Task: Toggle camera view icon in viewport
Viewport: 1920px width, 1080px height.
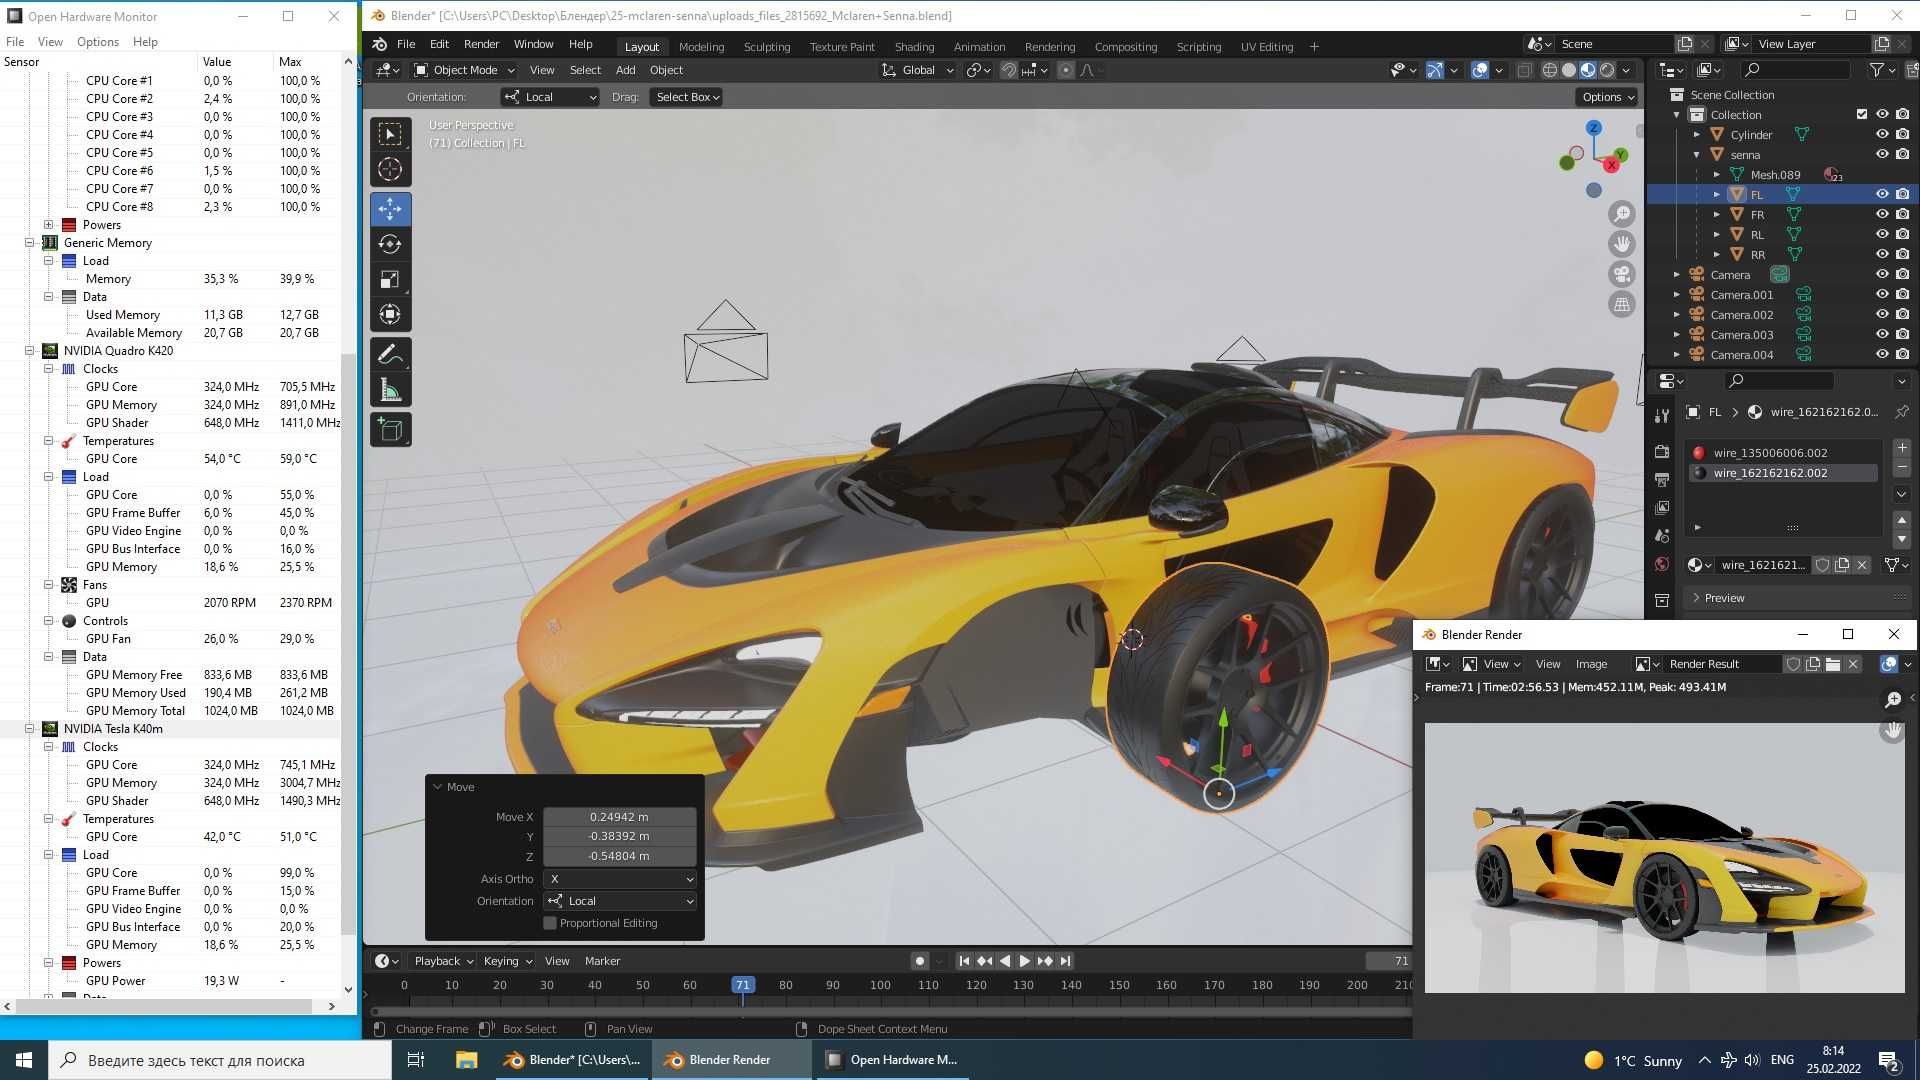Action: 1622,274
